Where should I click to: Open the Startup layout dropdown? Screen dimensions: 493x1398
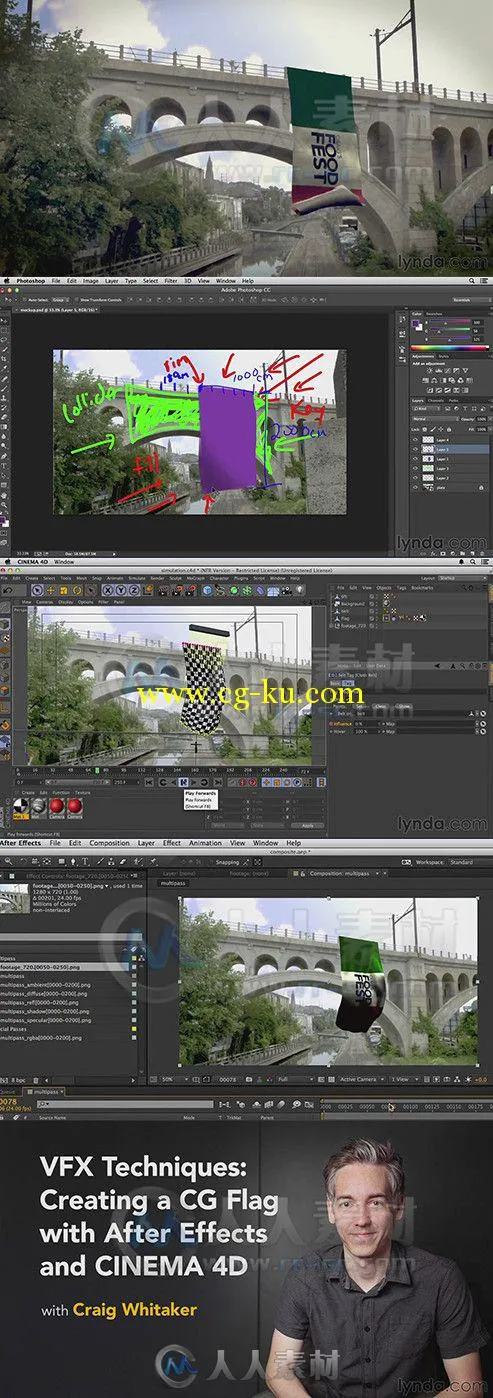(x=460, y=578)
